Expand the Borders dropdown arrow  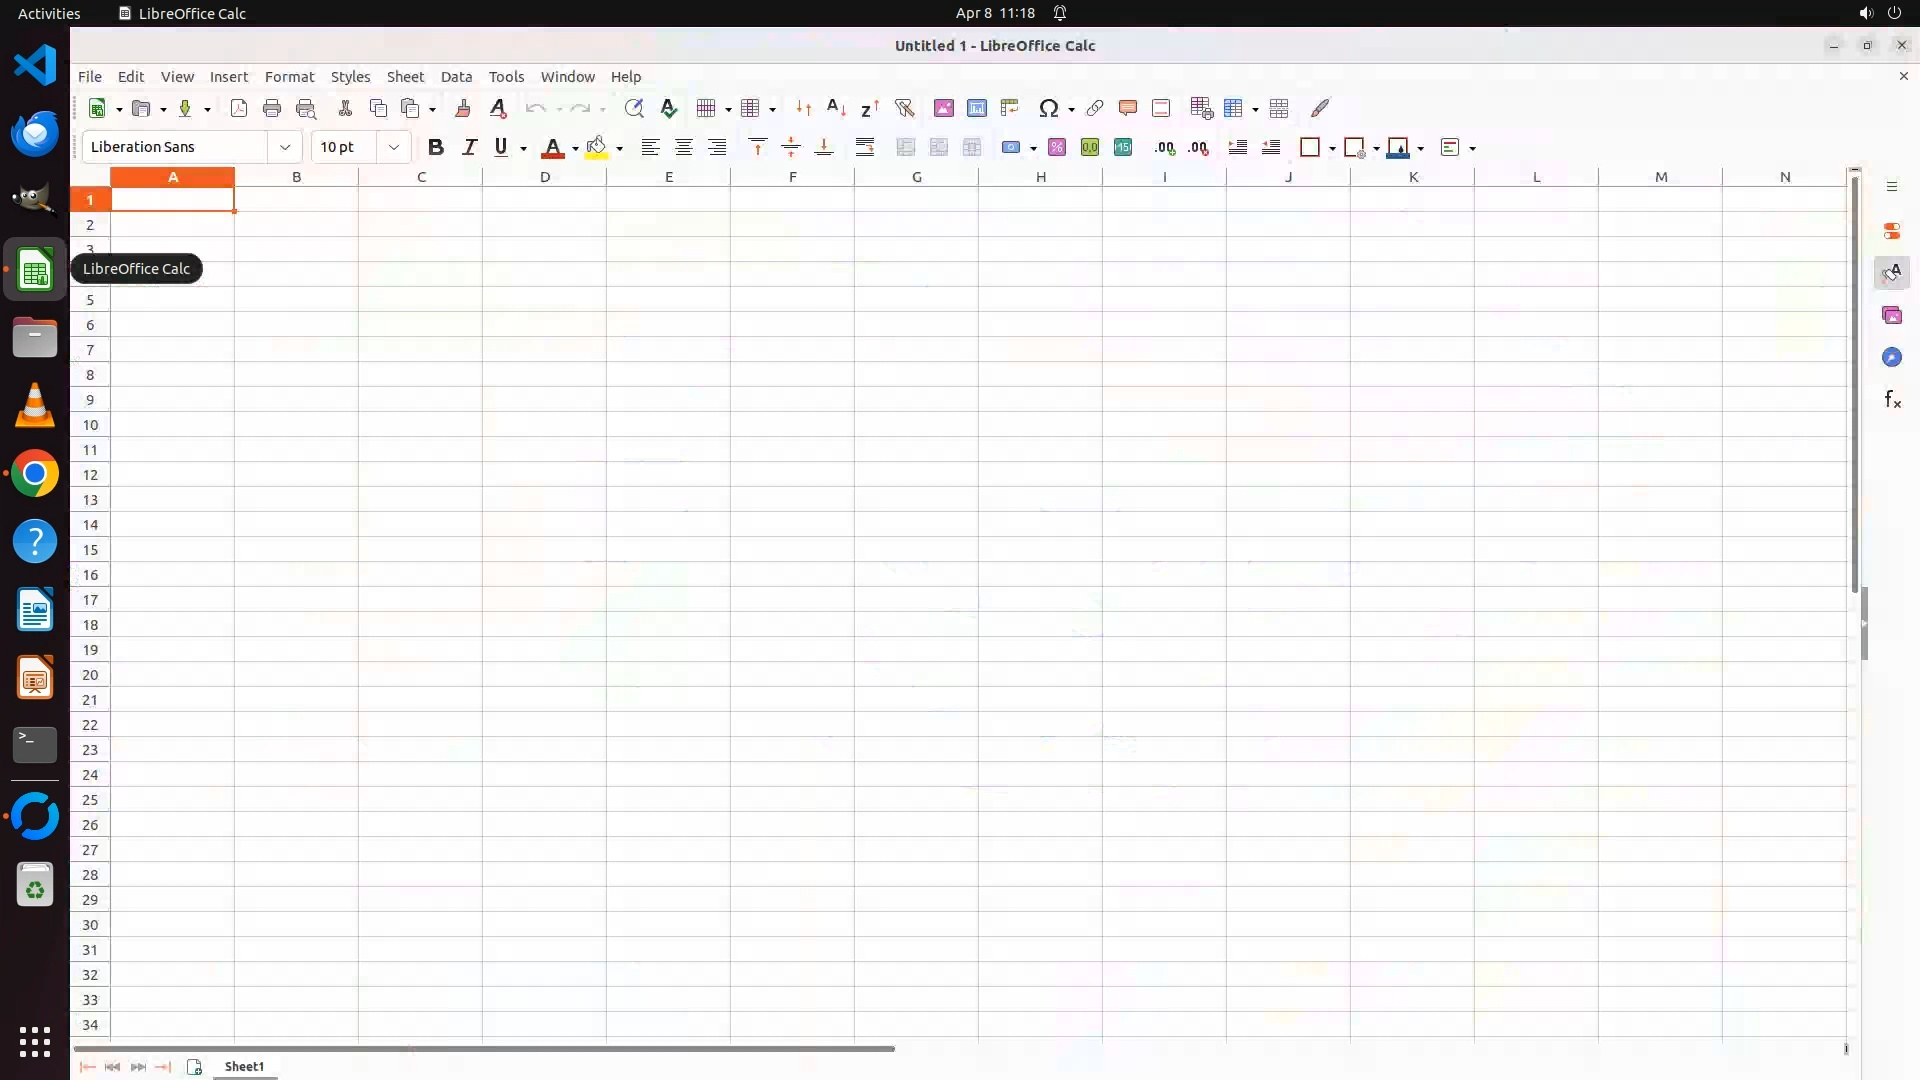click(x=1332, y=148)
